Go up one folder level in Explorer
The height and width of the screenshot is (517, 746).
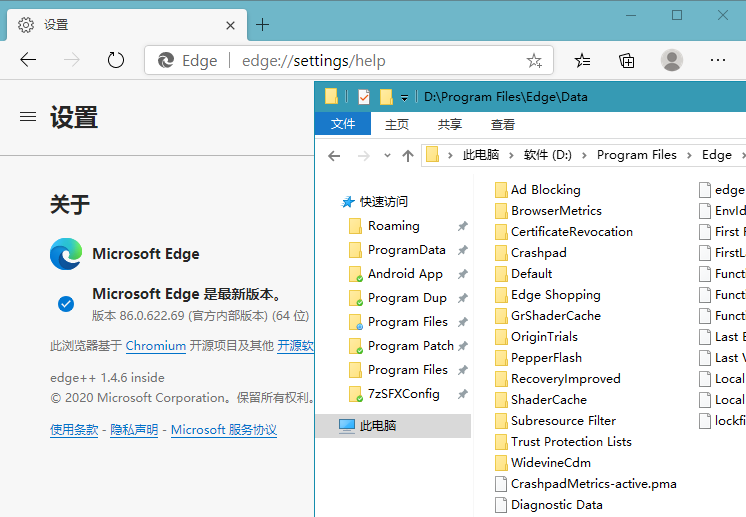(x=408, y=156)
